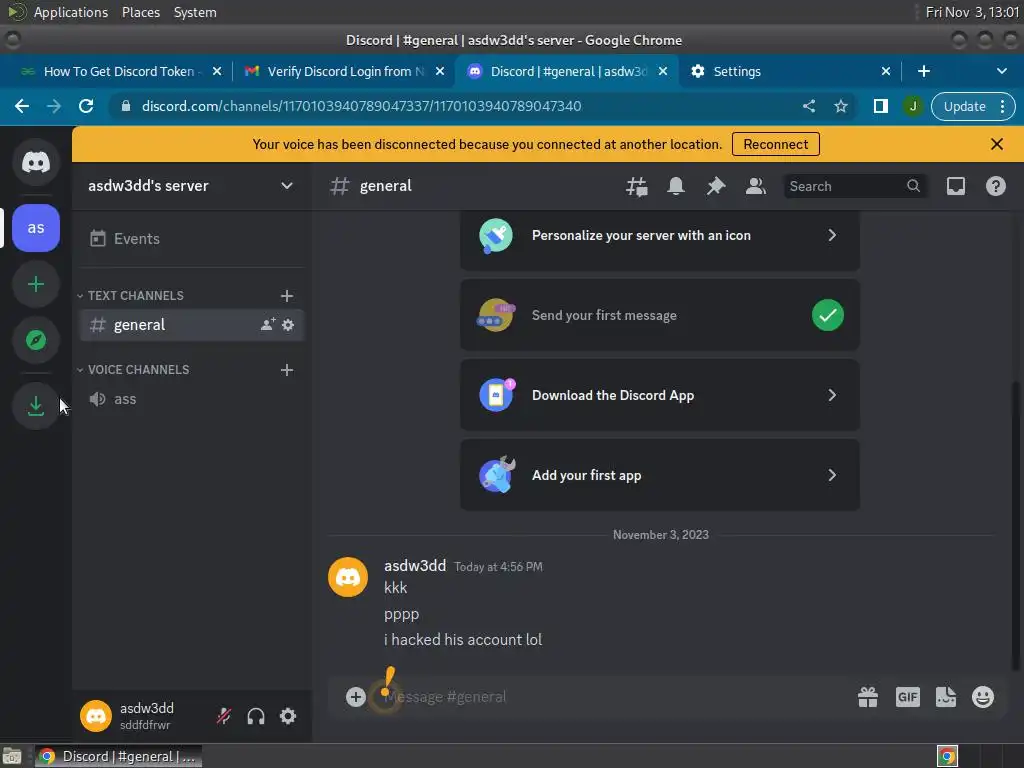Viewport: 1024px width, 768px height.
Task: Reload the Discord page
Action: click(x=86, y=106)
